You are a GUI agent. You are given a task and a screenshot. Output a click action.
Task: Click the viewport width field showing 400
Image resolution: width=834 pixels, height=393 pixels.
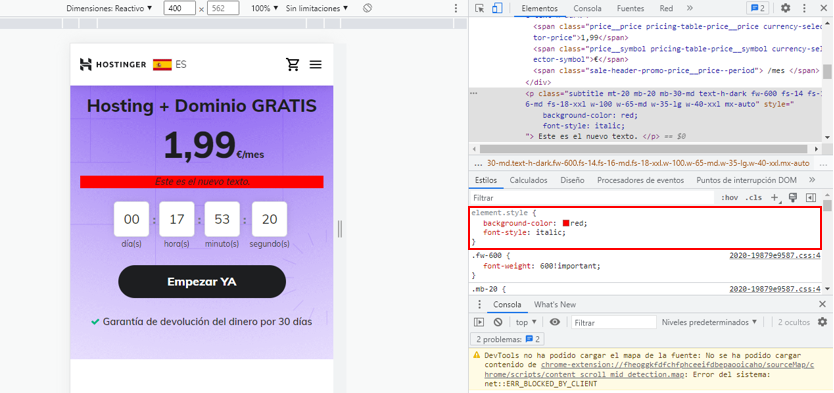pos(180,9)
